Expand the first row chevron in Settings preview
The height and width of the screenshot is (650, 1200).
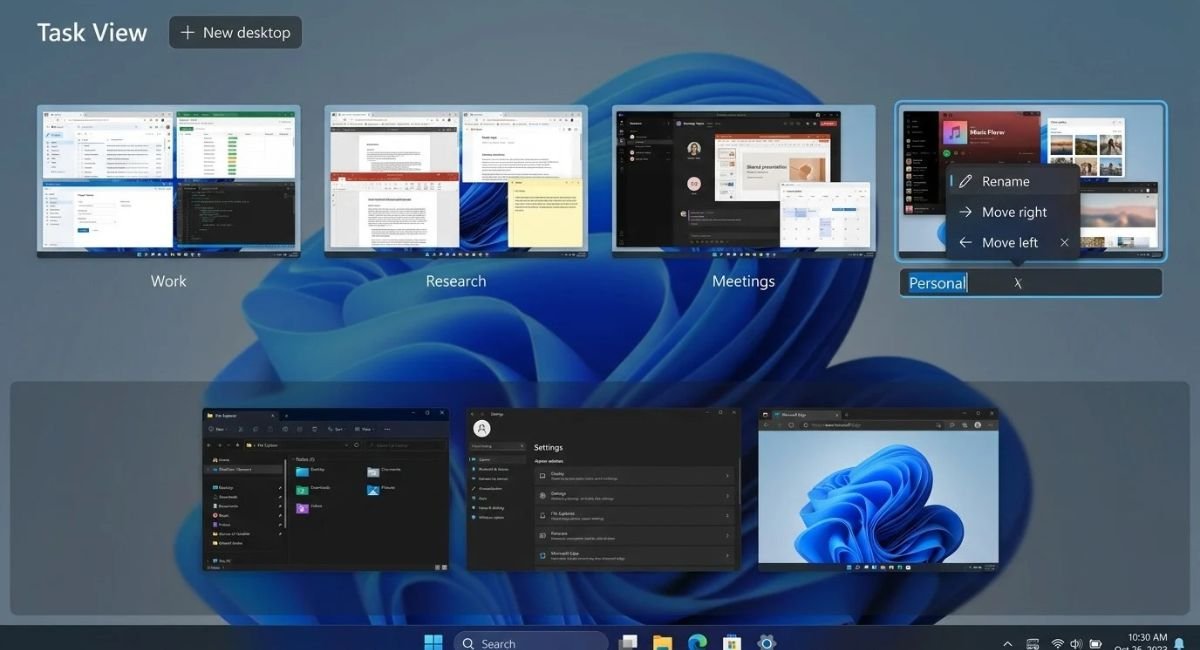click(727, 476)
